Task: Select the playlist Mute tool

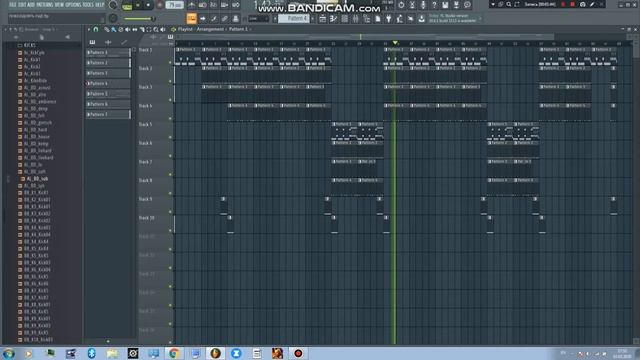Action: click(128, 29)
